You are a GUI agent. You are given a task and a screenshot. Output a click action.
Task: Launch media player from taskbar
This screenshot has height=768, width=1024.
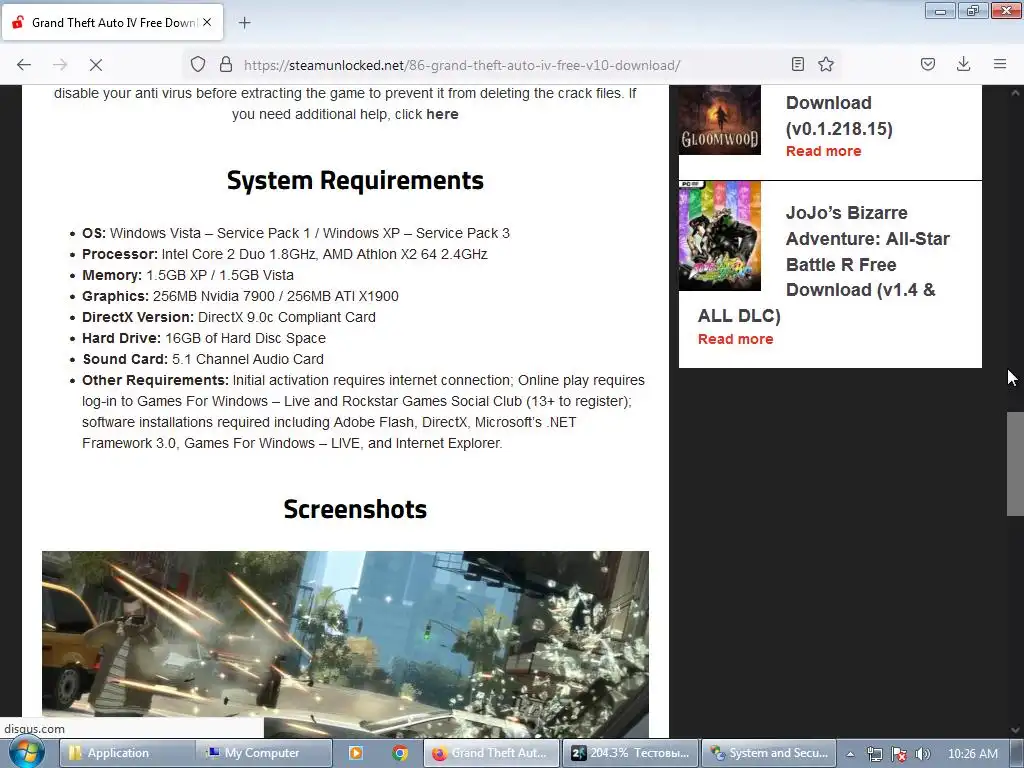(356, 753)
